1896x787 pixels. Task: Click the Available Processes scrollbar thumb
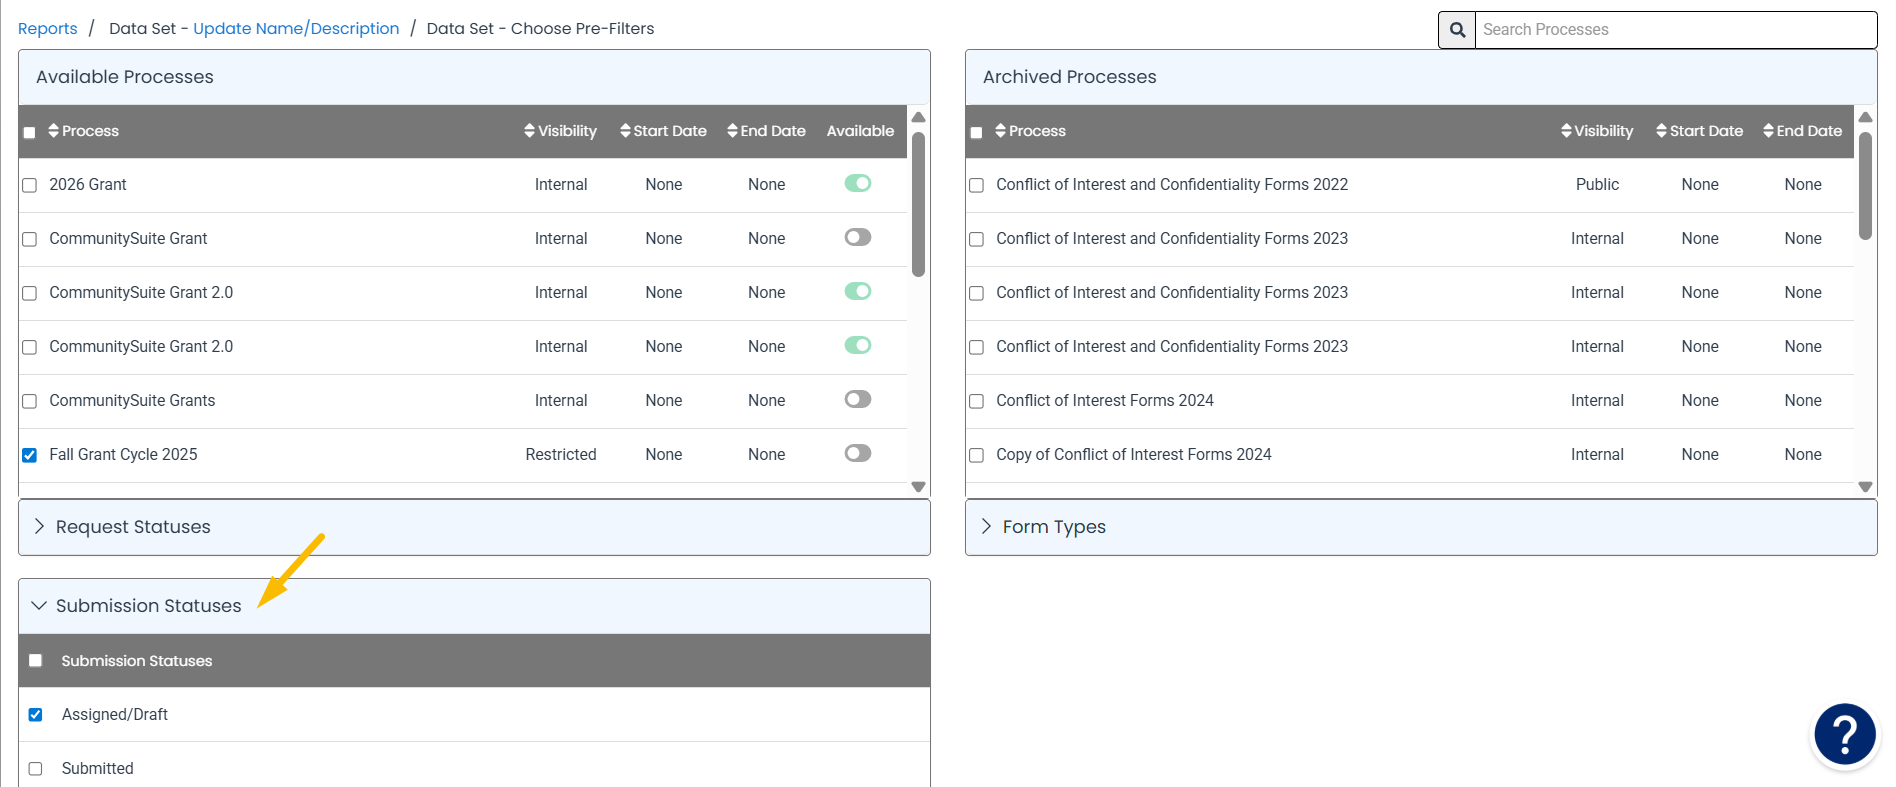coord(918,204)
